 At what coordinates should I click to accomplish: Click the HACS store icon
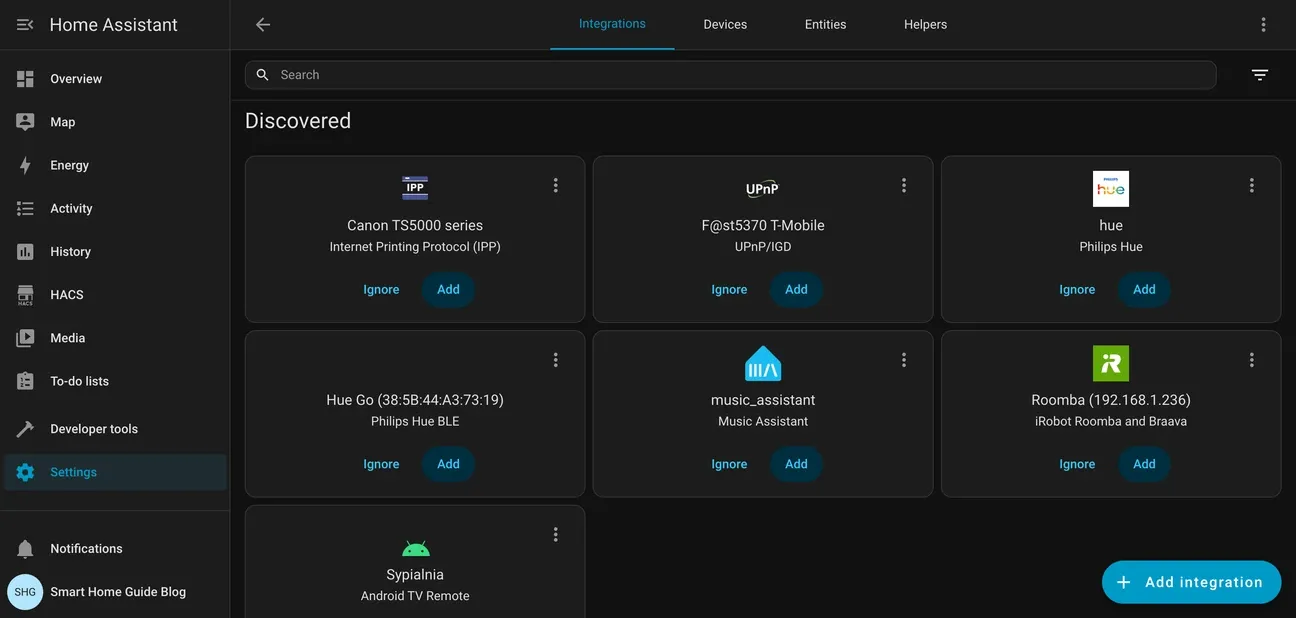click(x=25, y=295)
